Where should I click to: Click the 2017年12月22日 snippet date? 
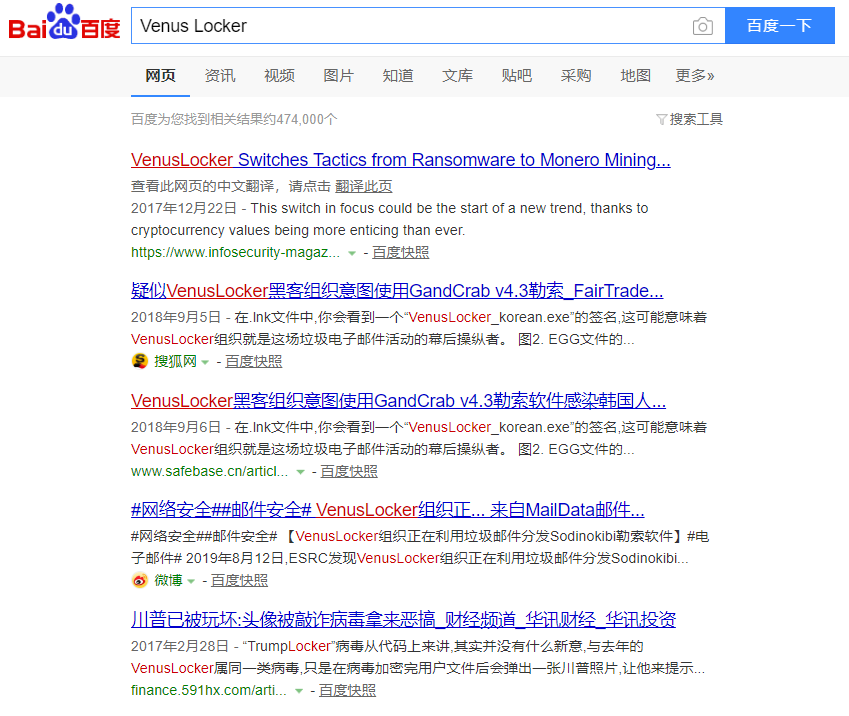tap(184, 209)
